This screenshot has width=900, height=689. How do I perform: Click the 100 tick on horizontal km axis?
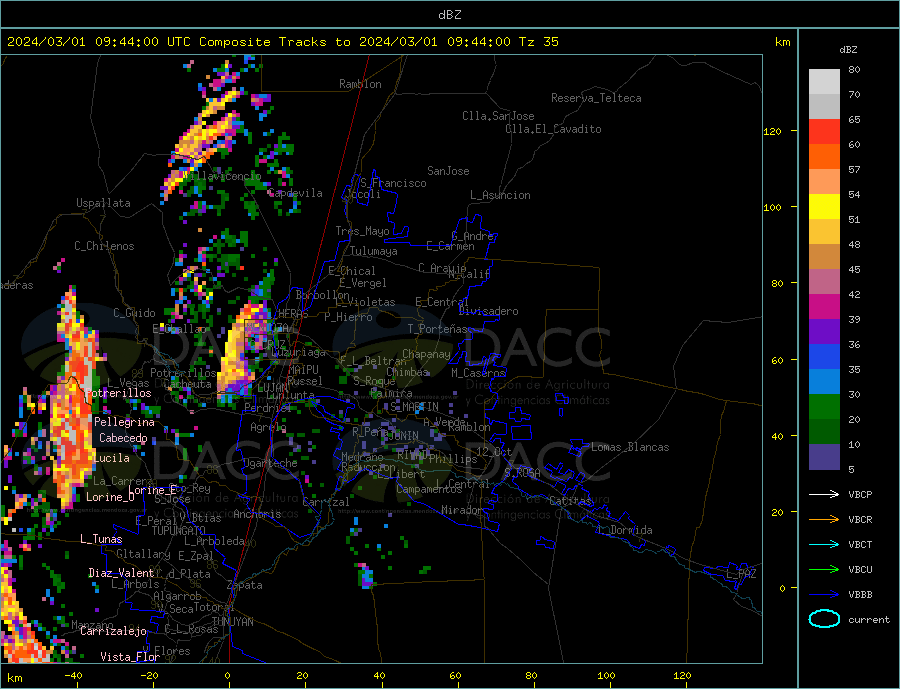point(606,676)
